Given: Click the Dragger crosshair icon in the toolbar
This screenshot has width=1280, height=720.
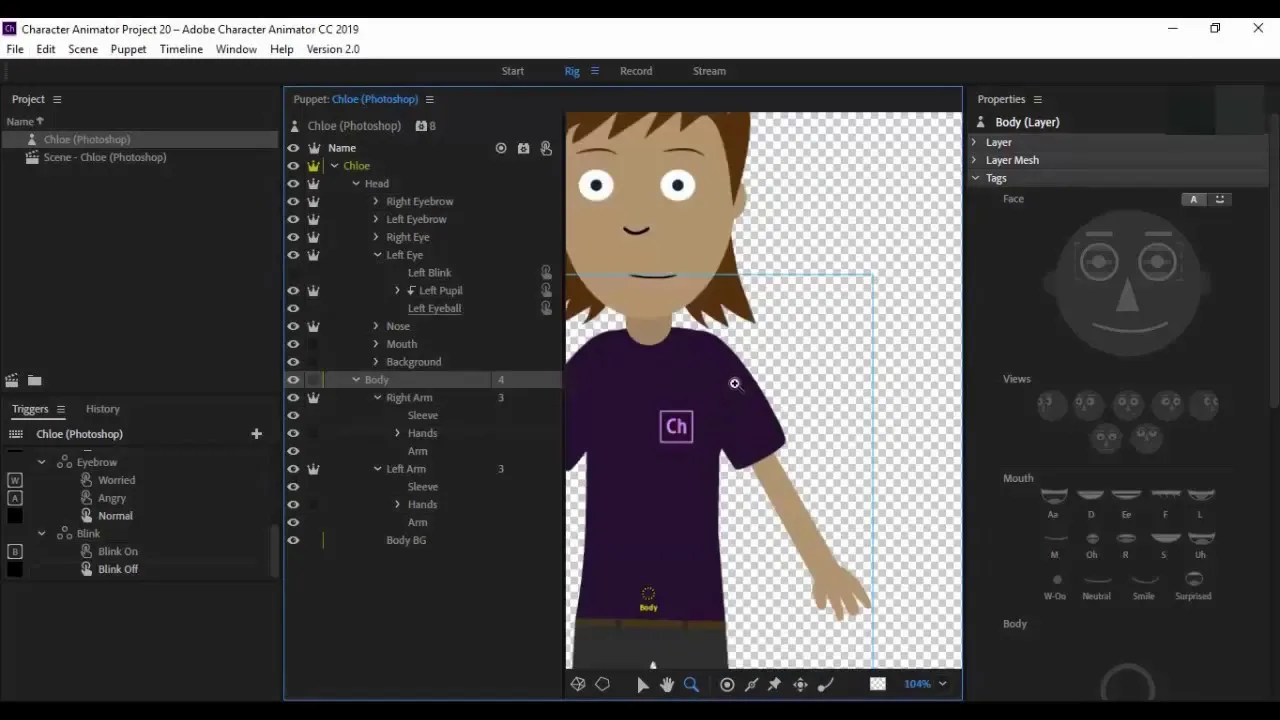Looking at the screenshot, I should pos(800,684).
